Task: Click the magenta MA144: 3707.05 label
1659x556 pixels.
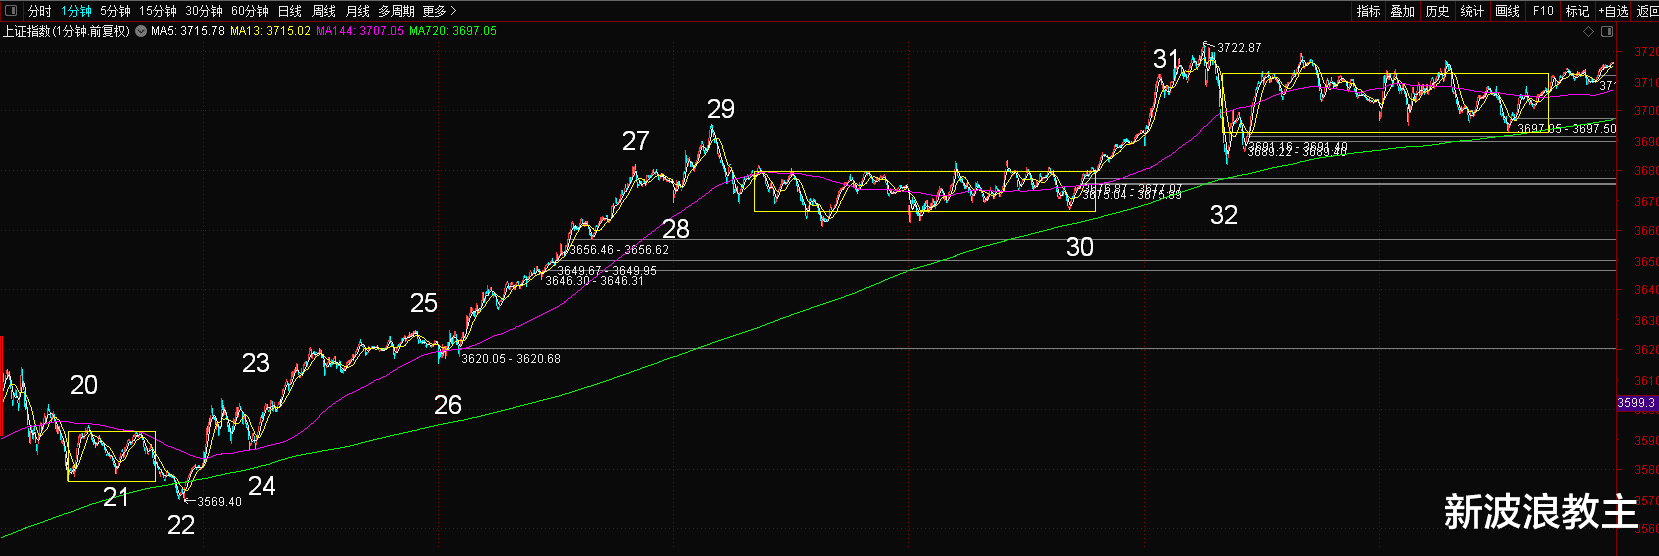Action: click(x=360, y=31)
